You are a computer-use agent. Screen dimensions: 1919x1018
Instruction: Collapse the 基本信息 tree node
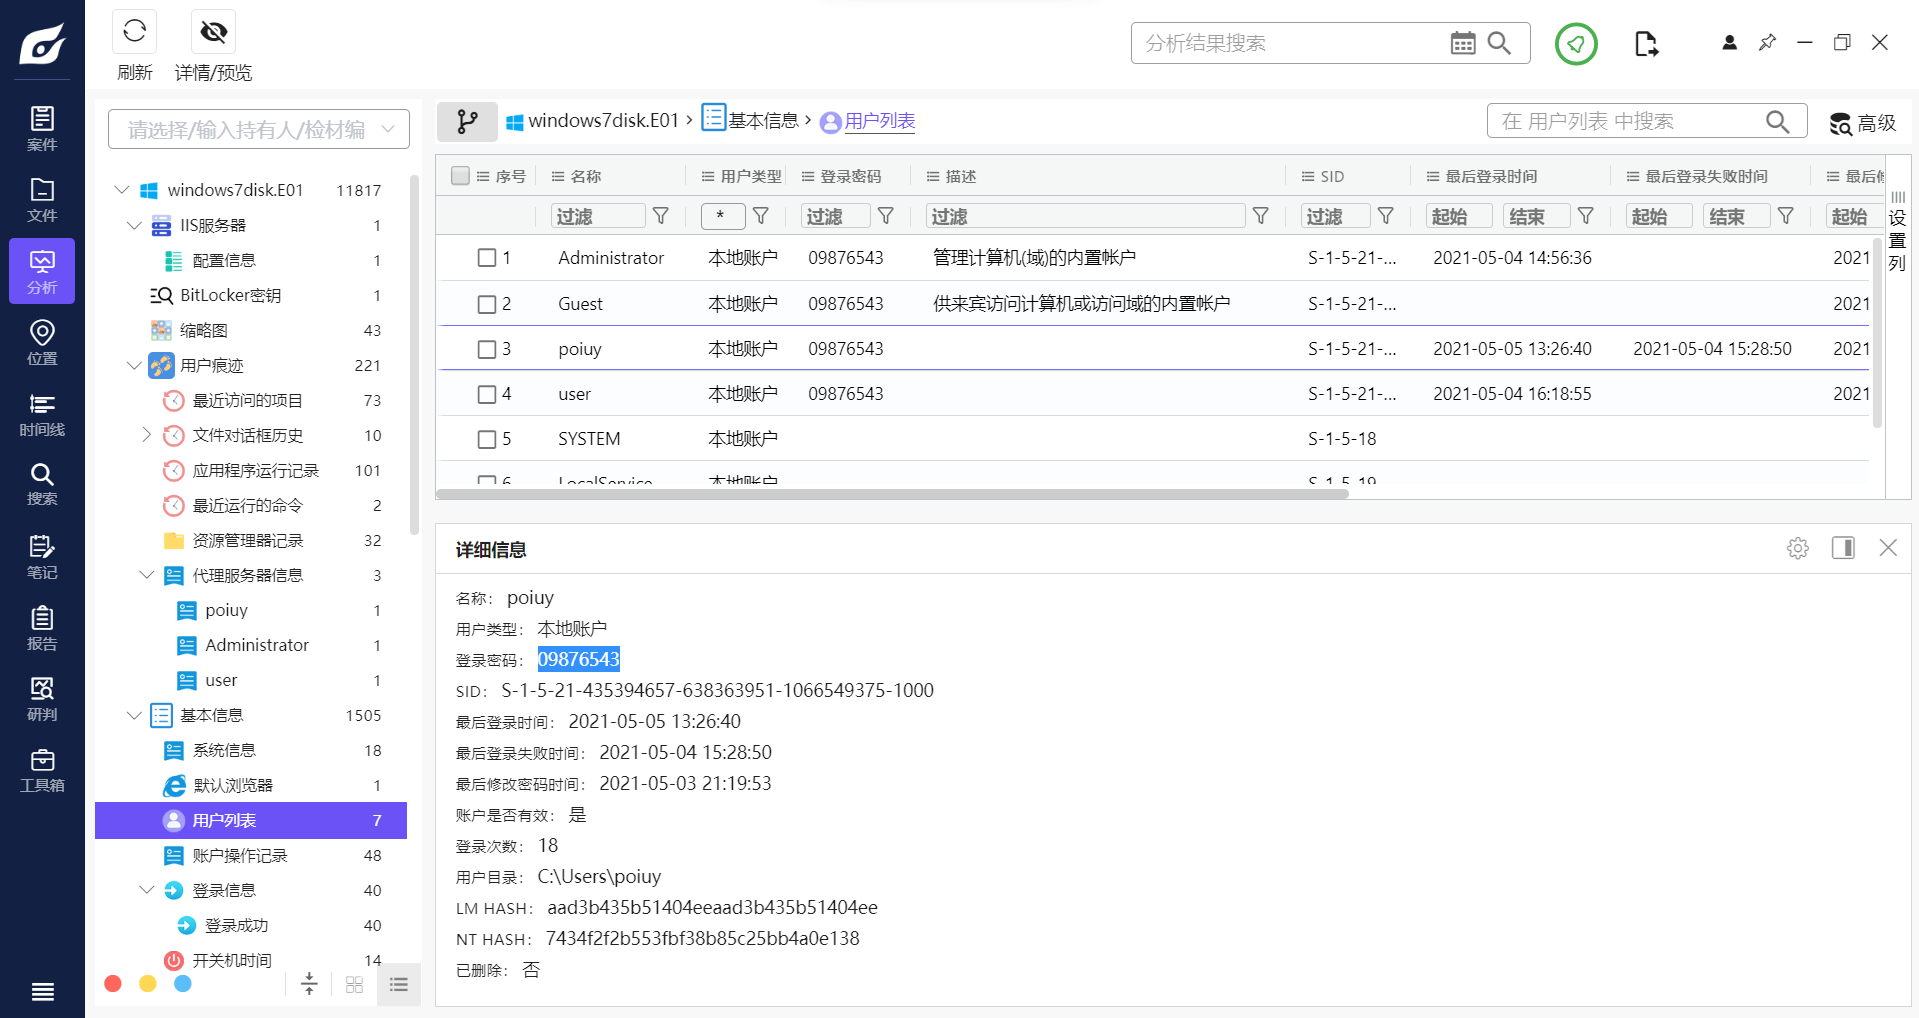tap(134, 715)
